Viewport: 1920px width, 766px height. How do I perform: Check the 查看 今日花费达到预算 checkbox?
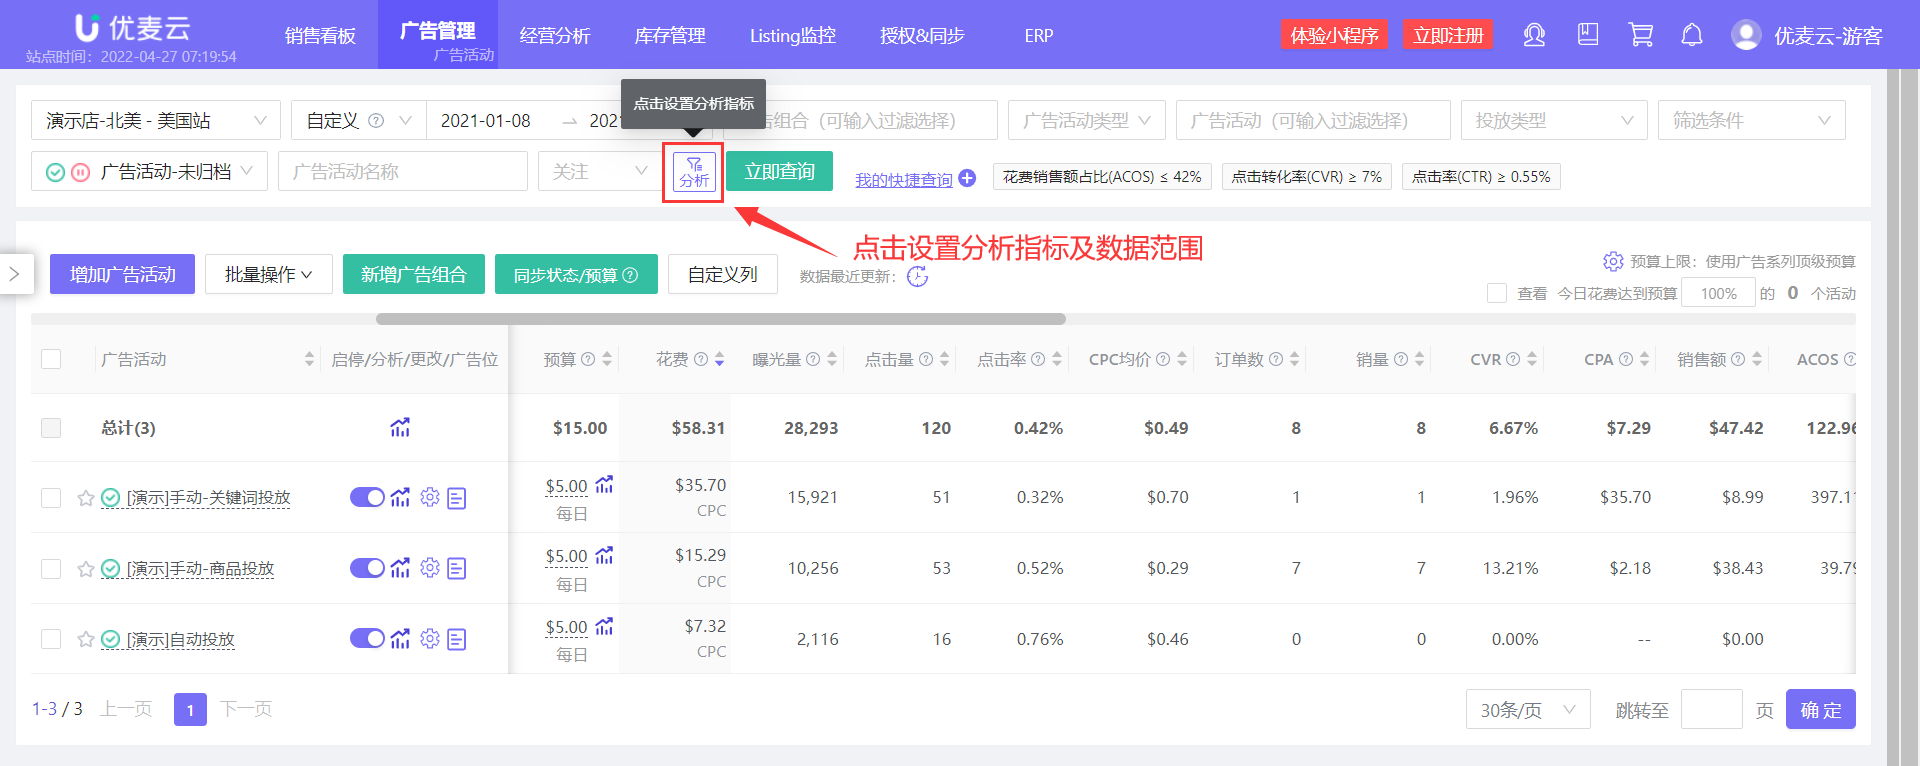point(1497,293)
